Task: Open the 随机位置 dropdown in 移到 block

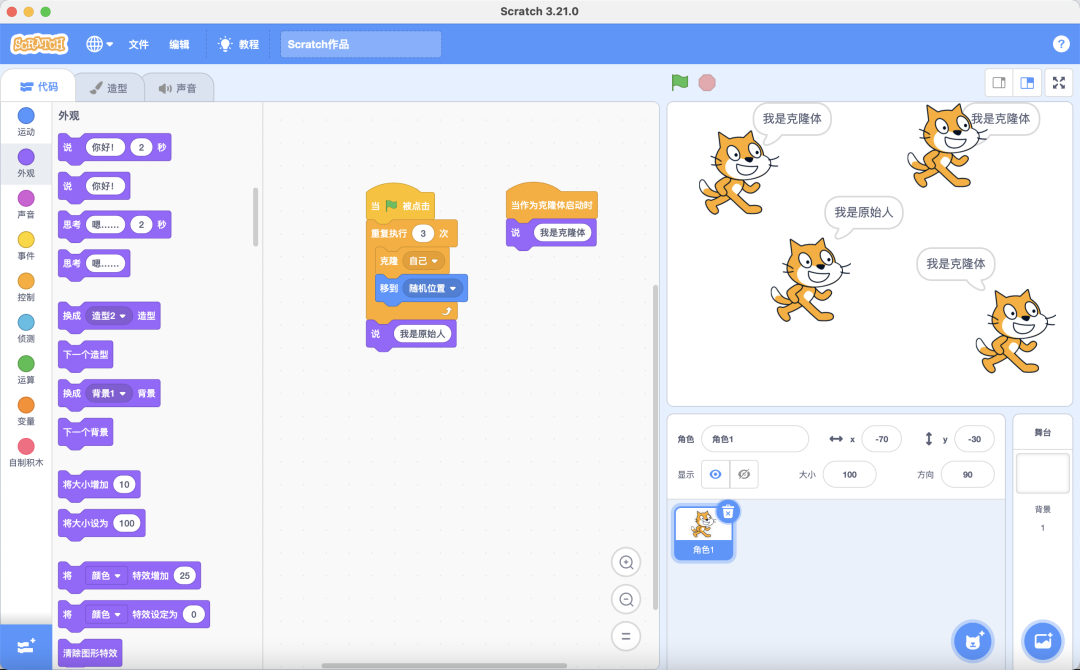Action: pyautogui.click(x=432, y=289)
